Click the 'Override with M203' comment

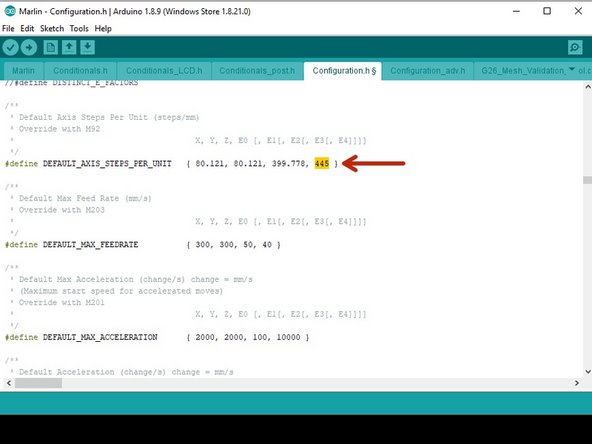pyautogui.click(x=62, y=210)
